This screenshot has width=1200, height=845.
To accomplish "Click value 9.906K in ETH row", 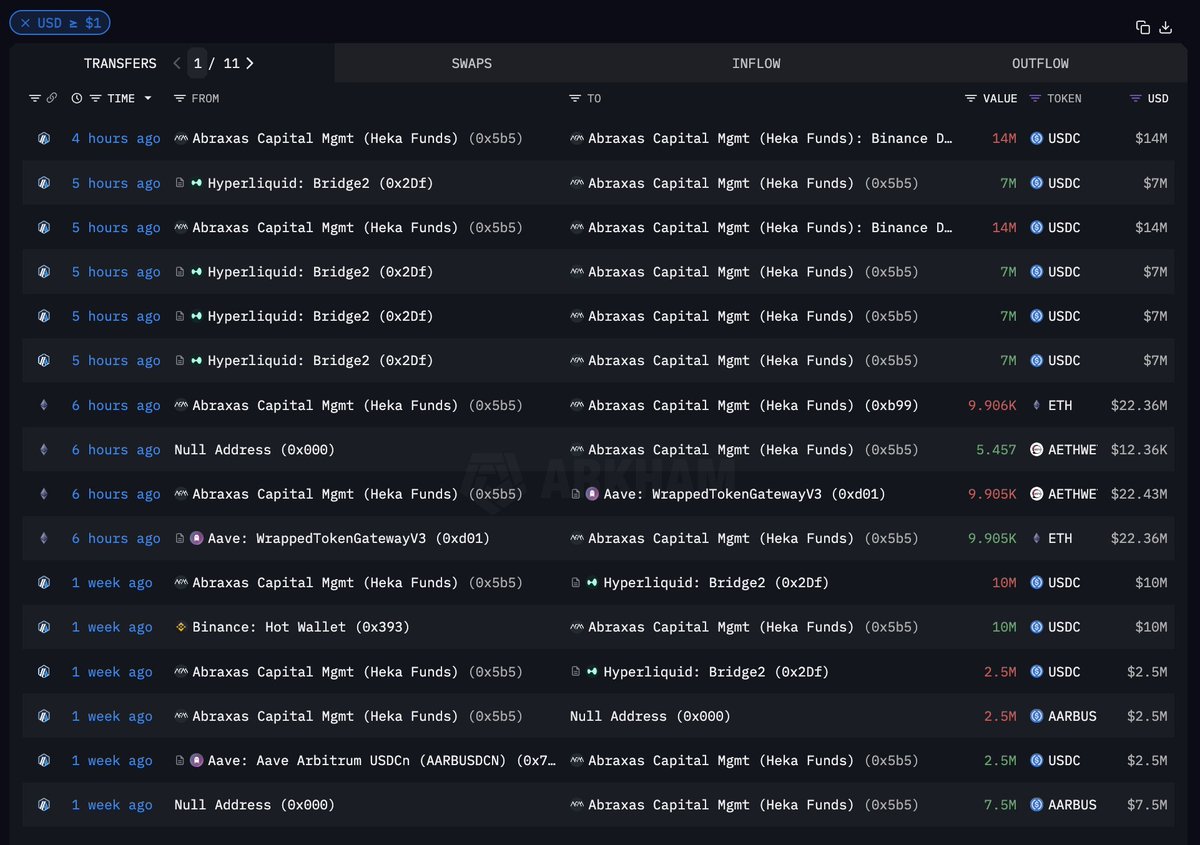I will [x=992, y=405].
